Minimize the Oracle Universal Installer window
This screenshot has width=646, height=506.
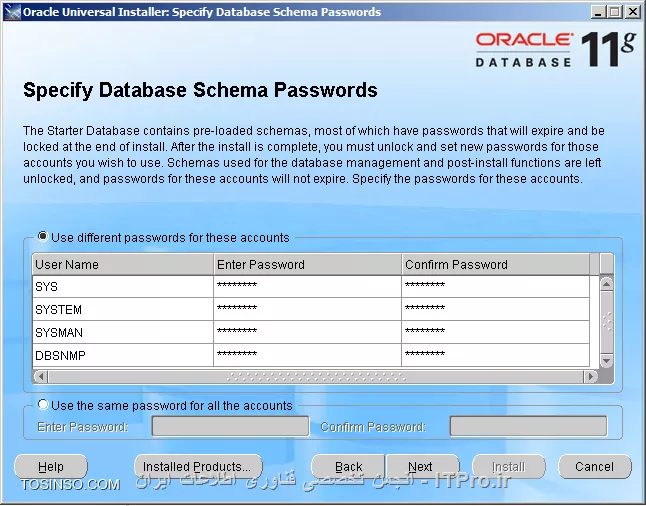[x=598, y=12]
